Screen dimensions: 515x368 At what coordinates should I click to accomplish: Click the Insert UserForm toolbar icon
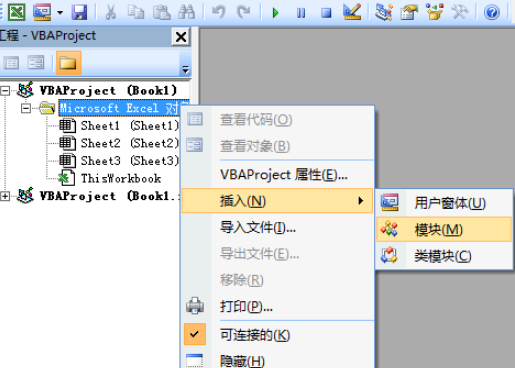point(42,12)
